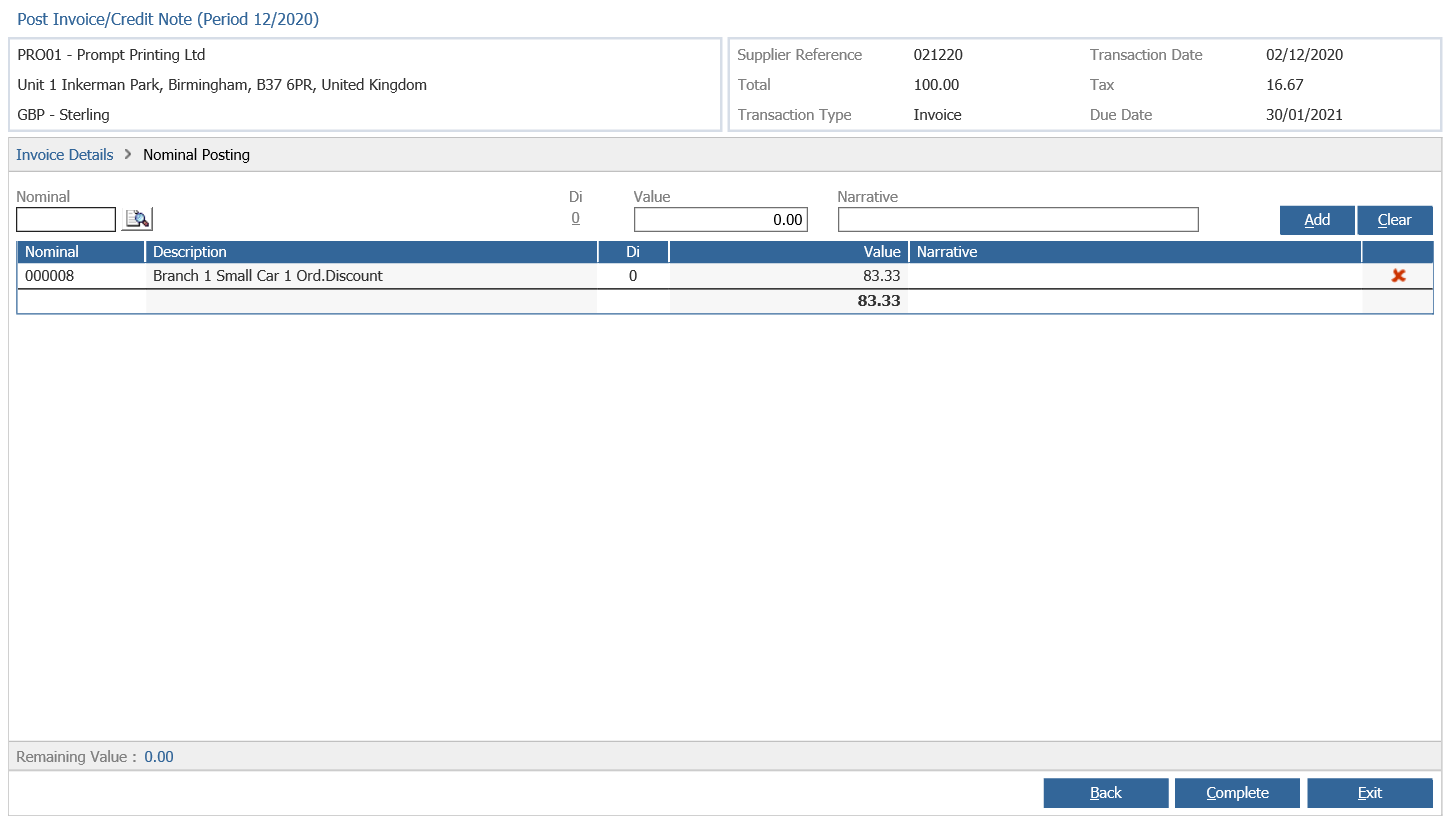Click the Value input field showing 0.00
Image resolution: width=1446 pixels, height=821 pixels.
click(x=720, y=219)
